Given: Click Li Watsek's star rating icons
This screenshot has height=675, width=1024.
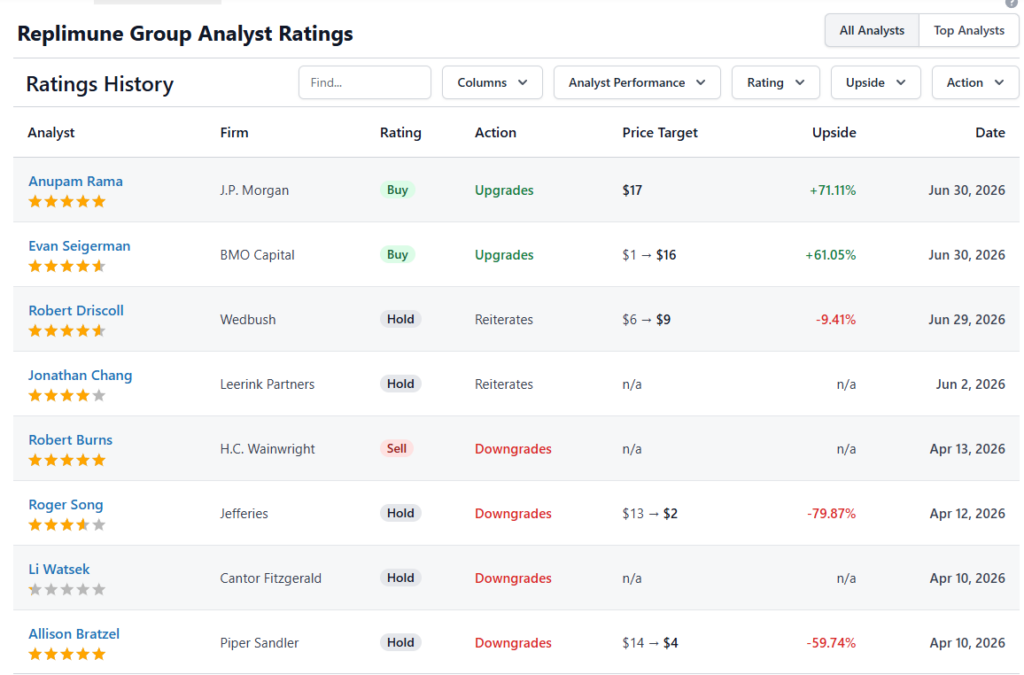Looking at the screenshot, I should 67,589.
